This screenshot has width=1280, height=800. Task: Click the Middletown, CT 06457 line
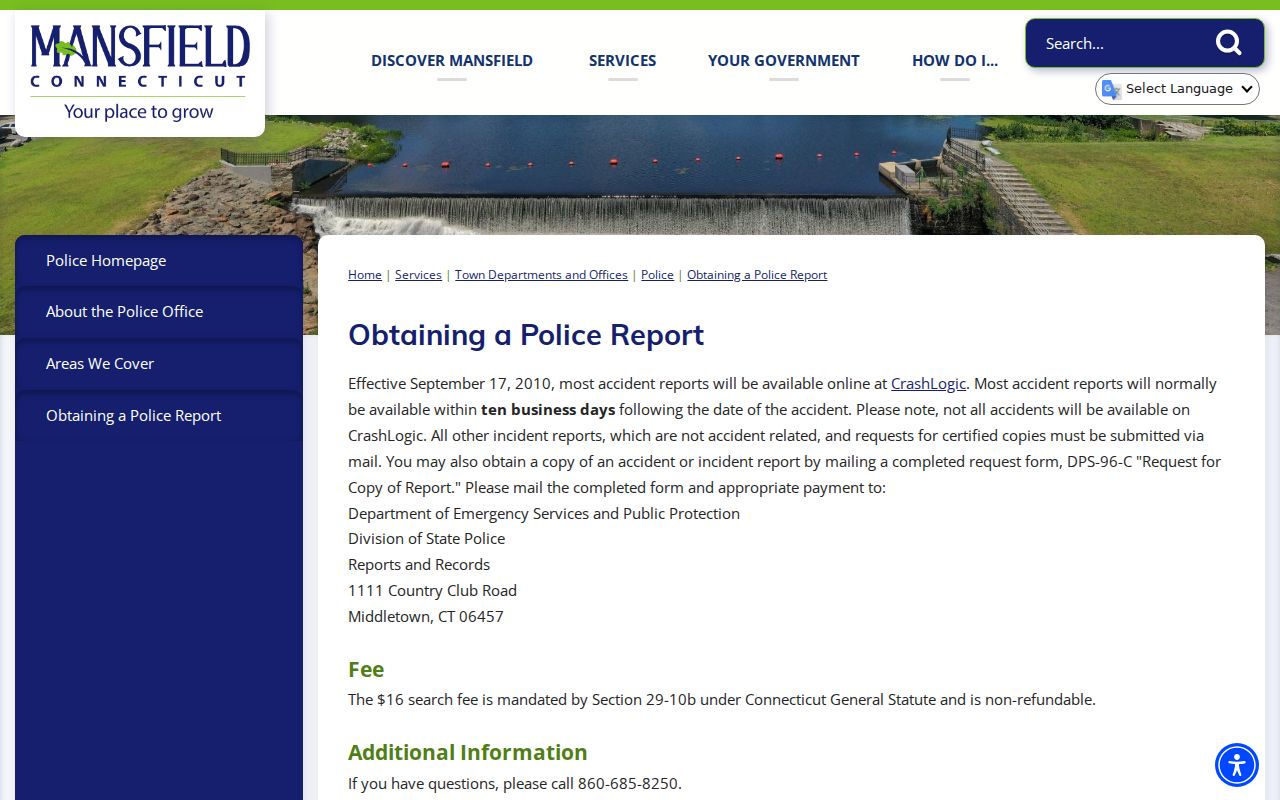click(x=426, y=617)
